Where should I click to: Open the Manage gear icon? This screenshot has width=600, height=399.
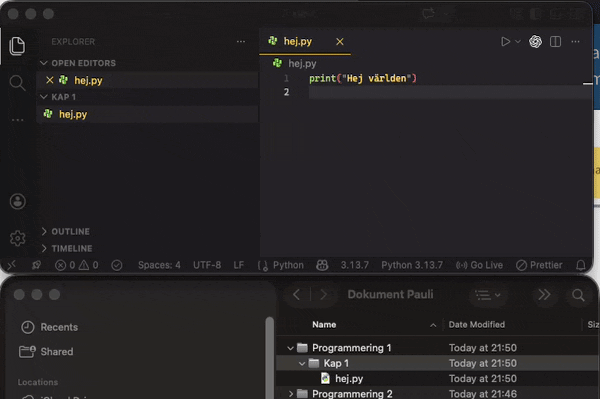coord(18,238)
